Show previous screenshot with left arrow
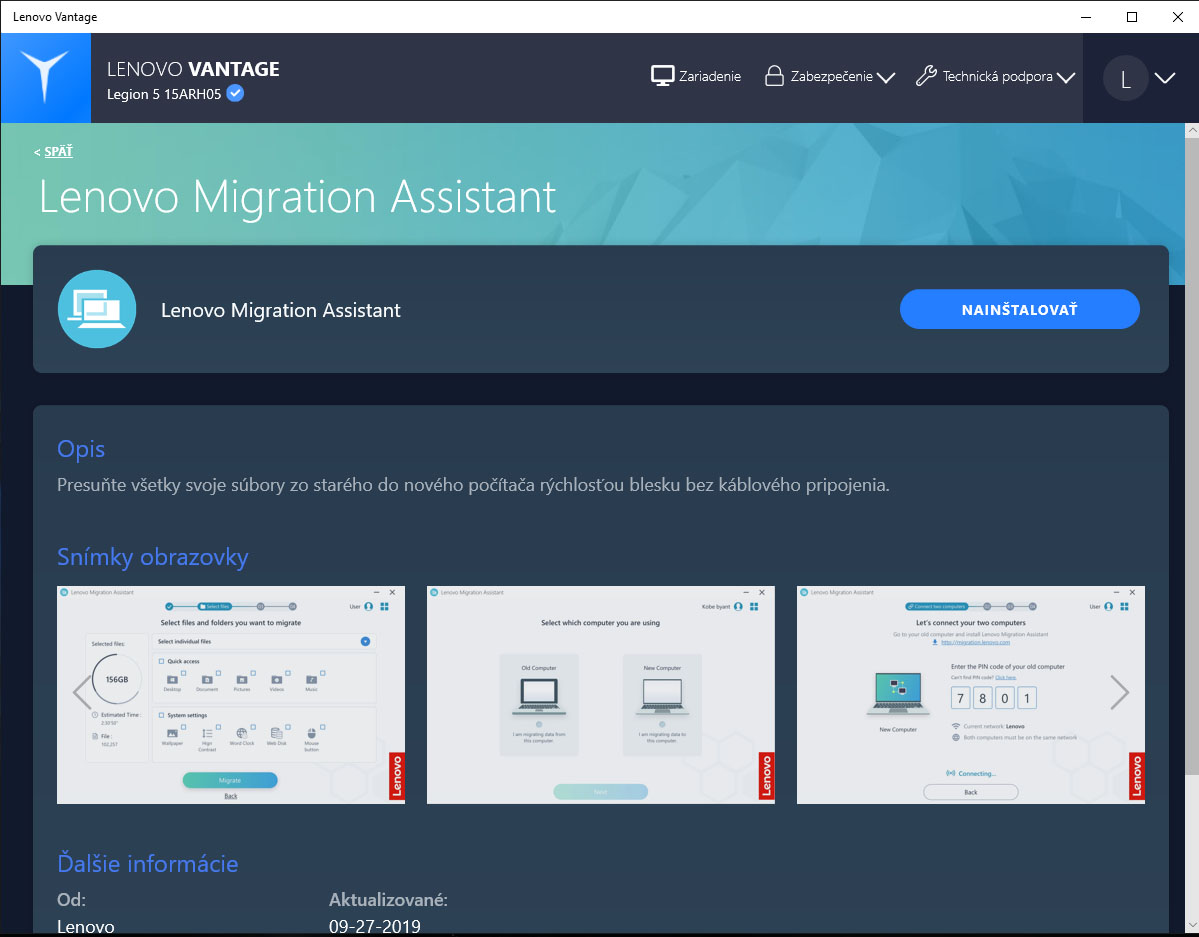Screen dimensions: 1199x937 (81, 693)
